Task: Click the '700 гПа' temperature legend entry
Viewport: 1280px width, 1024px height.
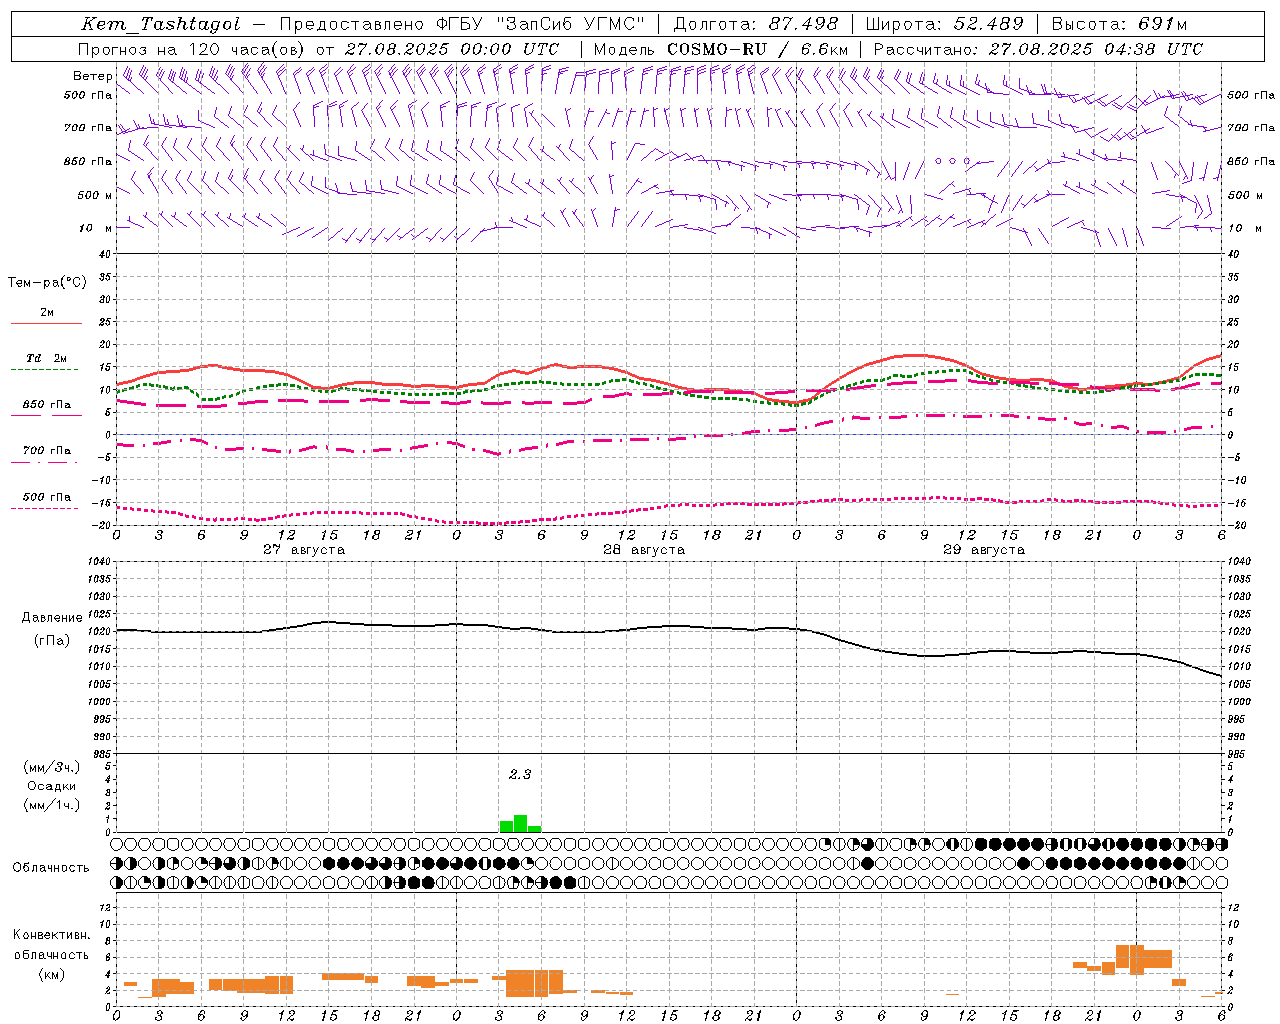Action: (47, 451)
